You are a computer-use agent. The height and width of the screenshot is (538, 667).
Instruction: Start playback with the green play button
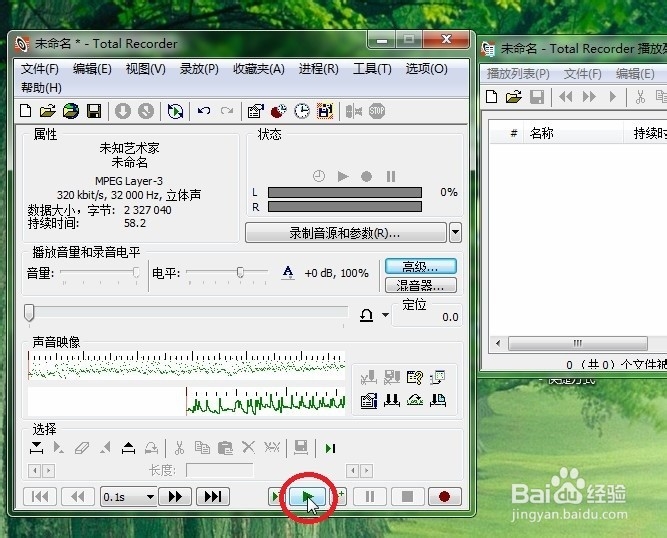pos(307,496)
